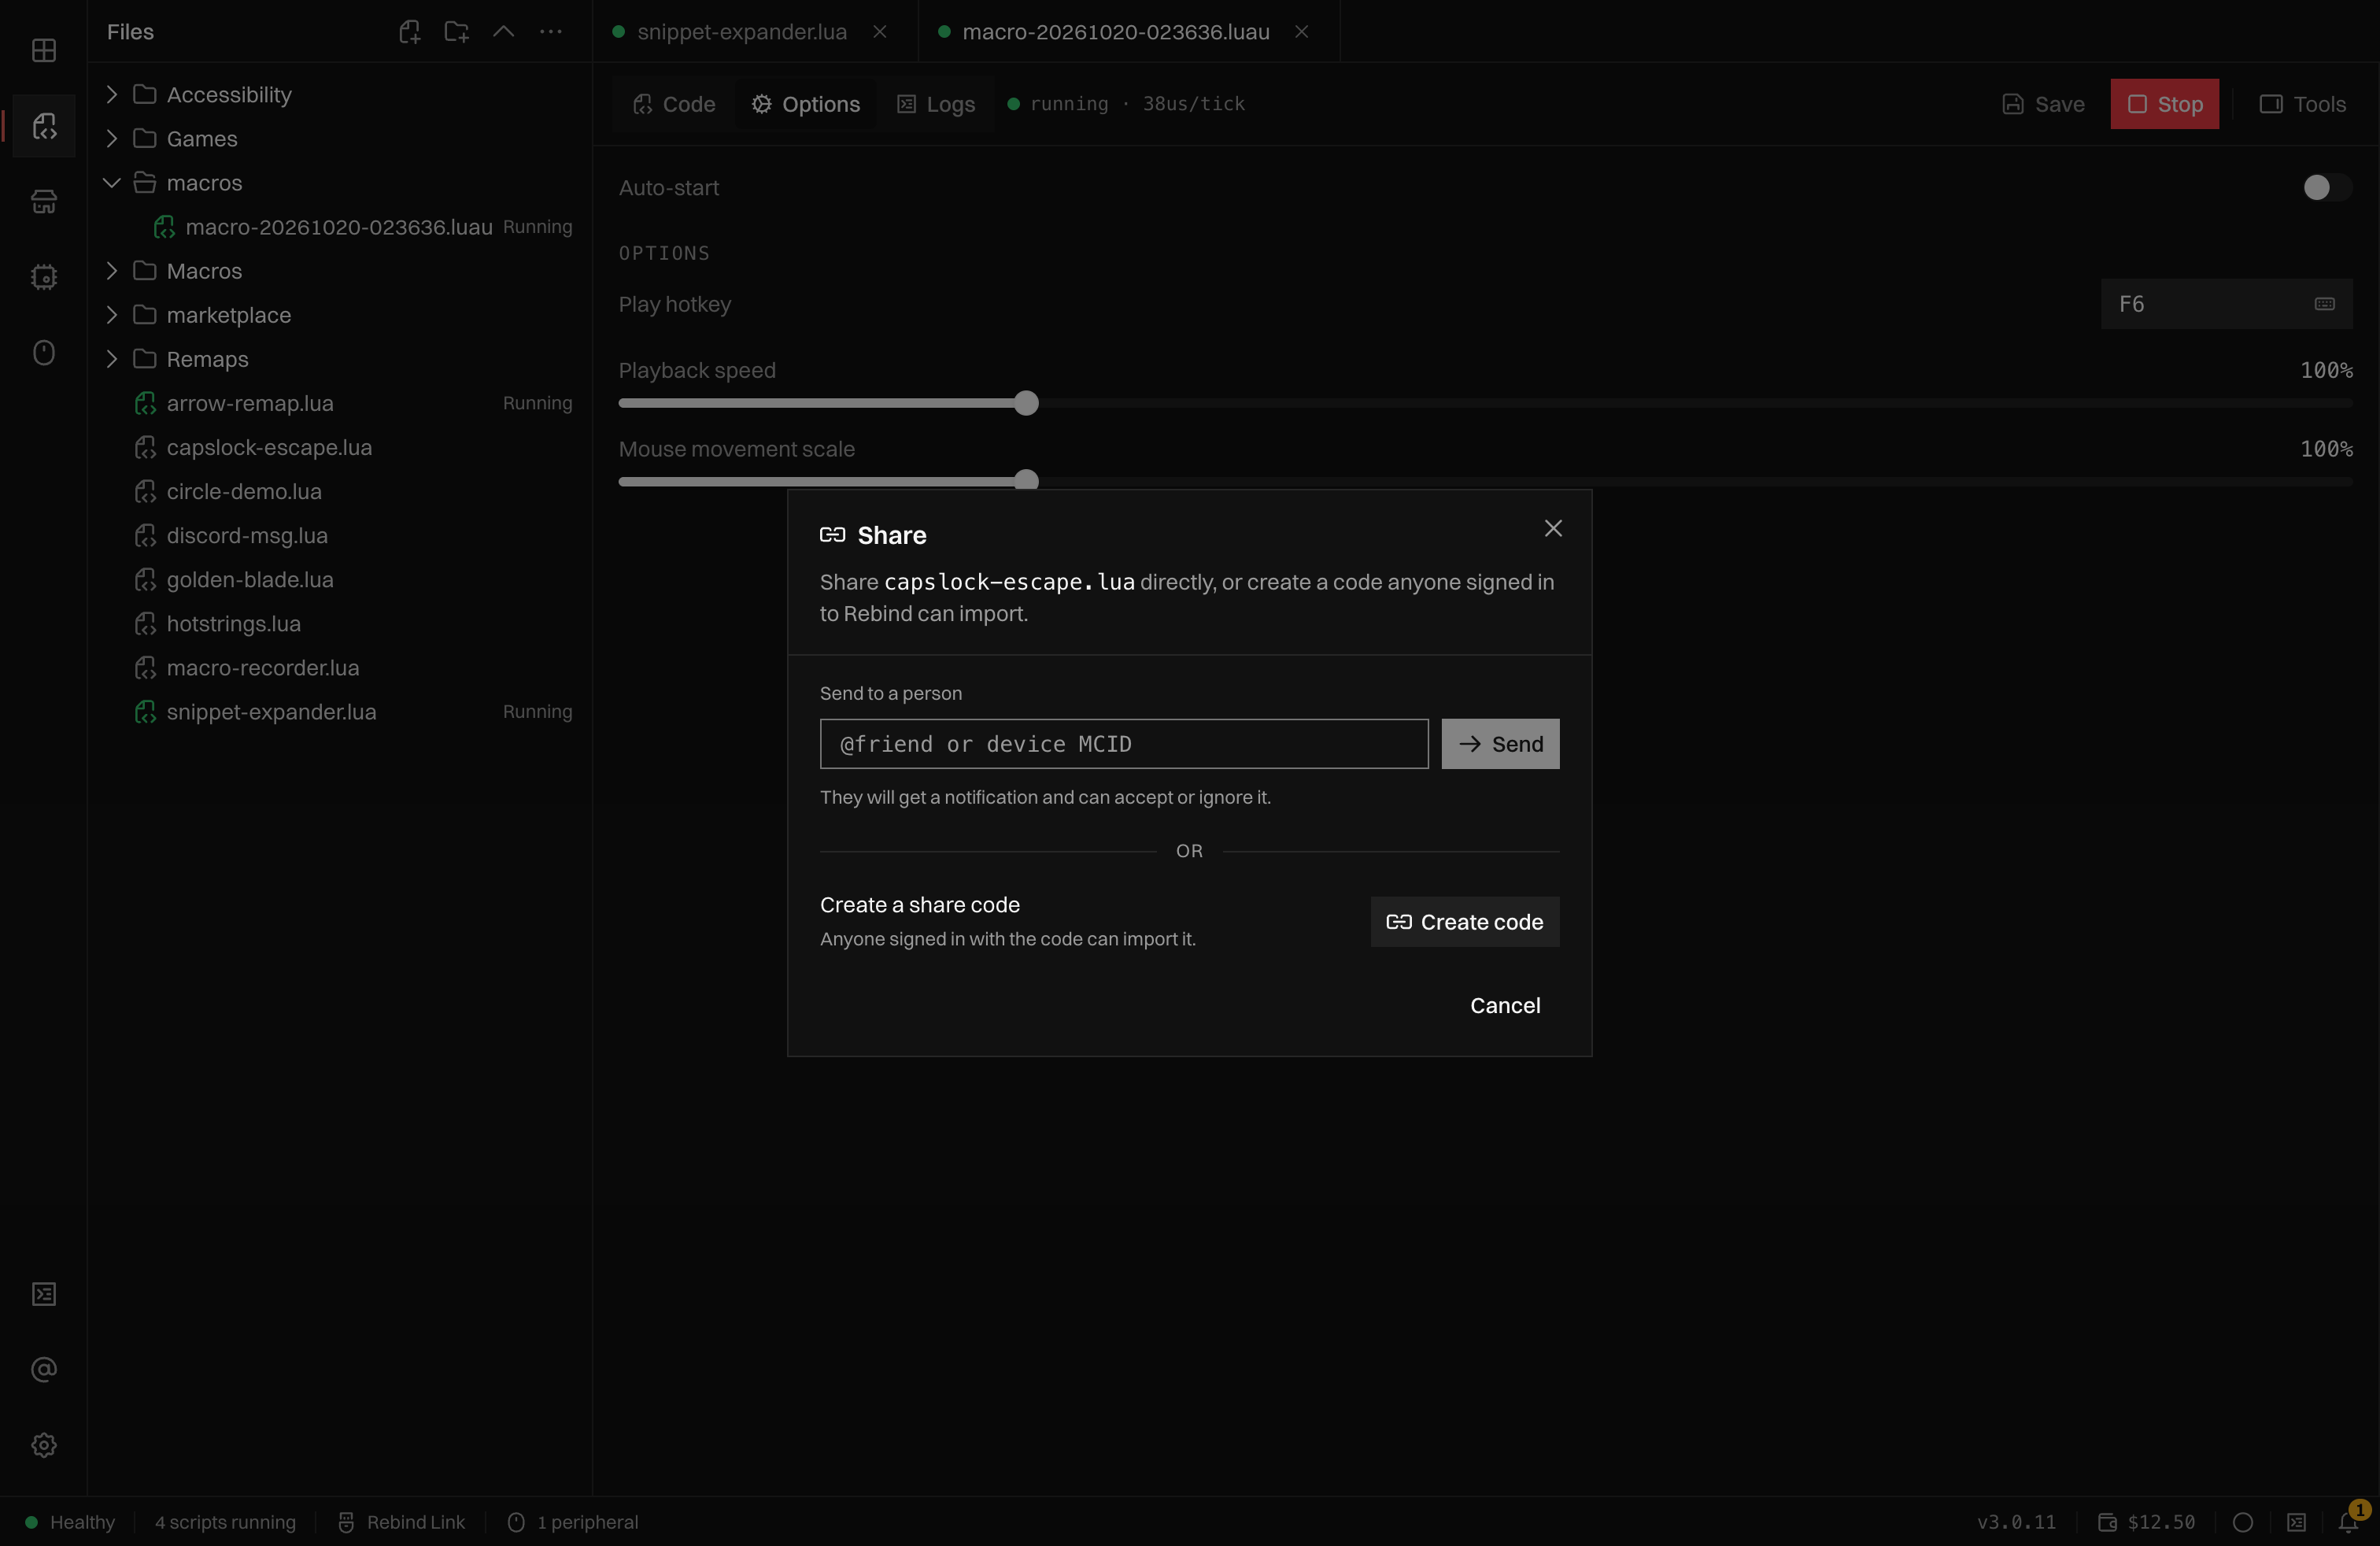Viewport: 2380px width, 1546px height.
Task: Click the Save button
Action: tap(2043, 104)
